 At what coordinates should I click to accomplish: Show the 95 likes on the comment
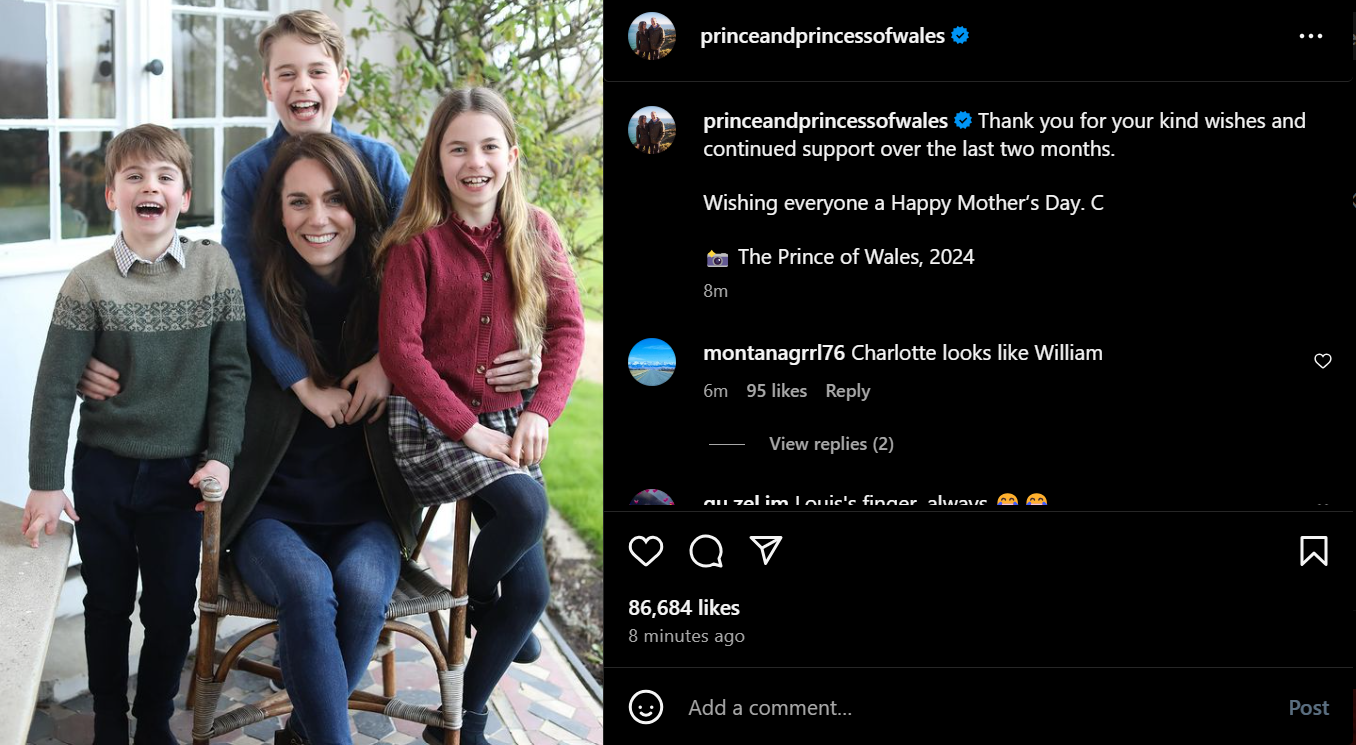(x=776, y=391)
